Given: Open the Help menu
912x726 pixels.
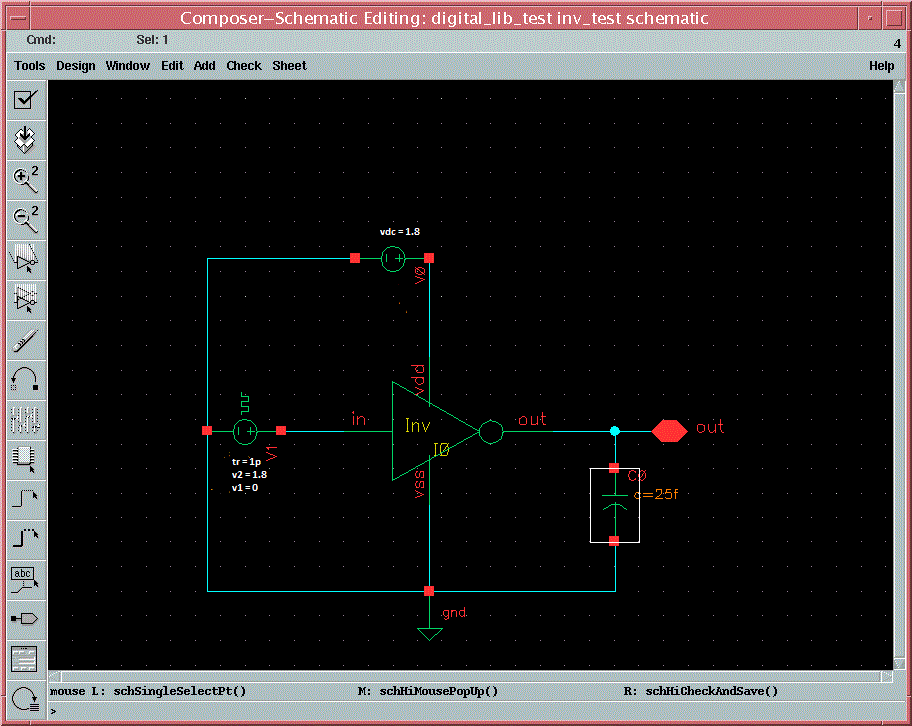Looking at the screenshot, I should click(881, 66).
